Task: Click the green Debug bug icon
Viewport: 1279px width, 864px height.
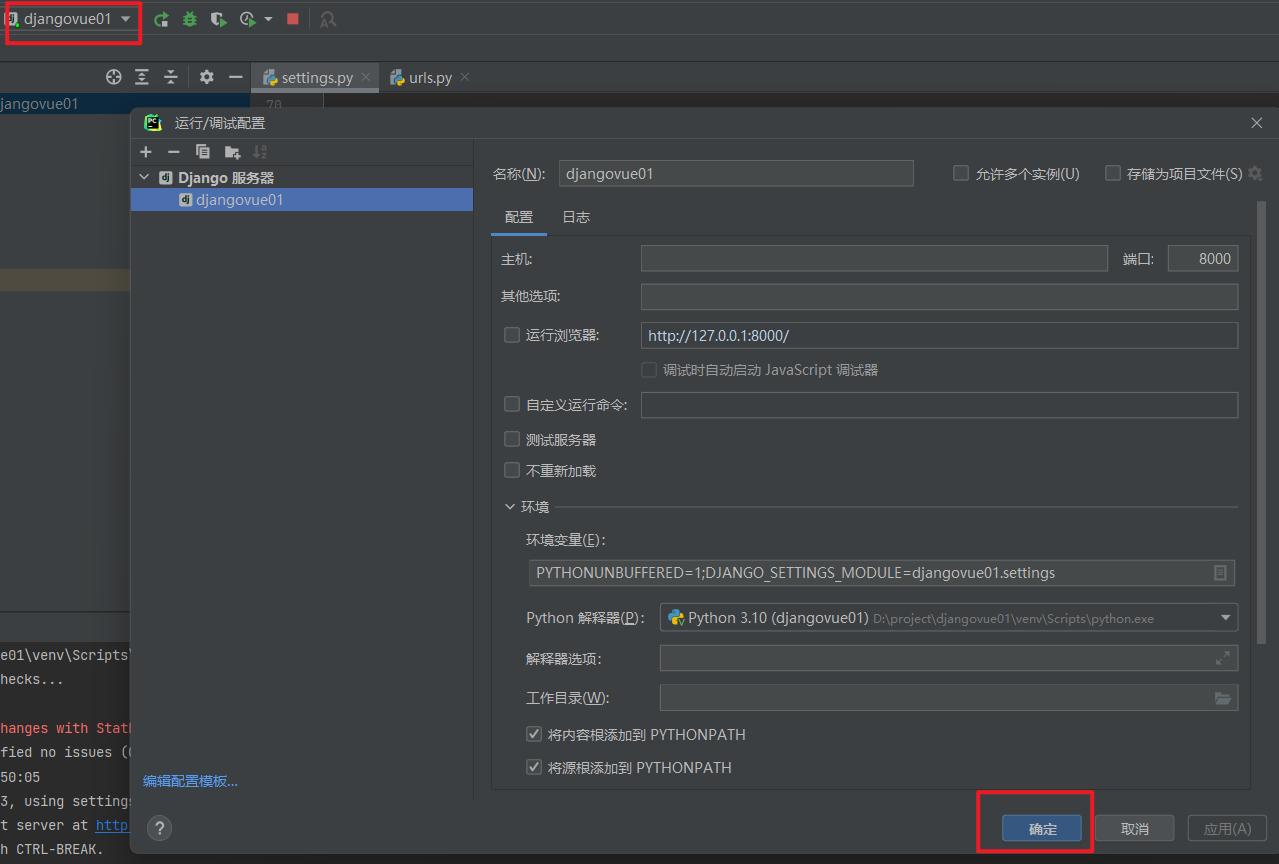Action: click(x=189, y=19)
